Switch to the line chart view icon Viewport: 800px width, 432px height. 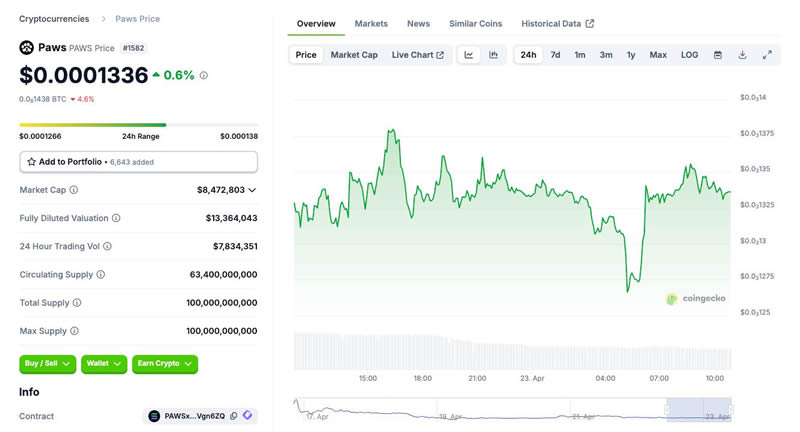(x=469, y=55)
